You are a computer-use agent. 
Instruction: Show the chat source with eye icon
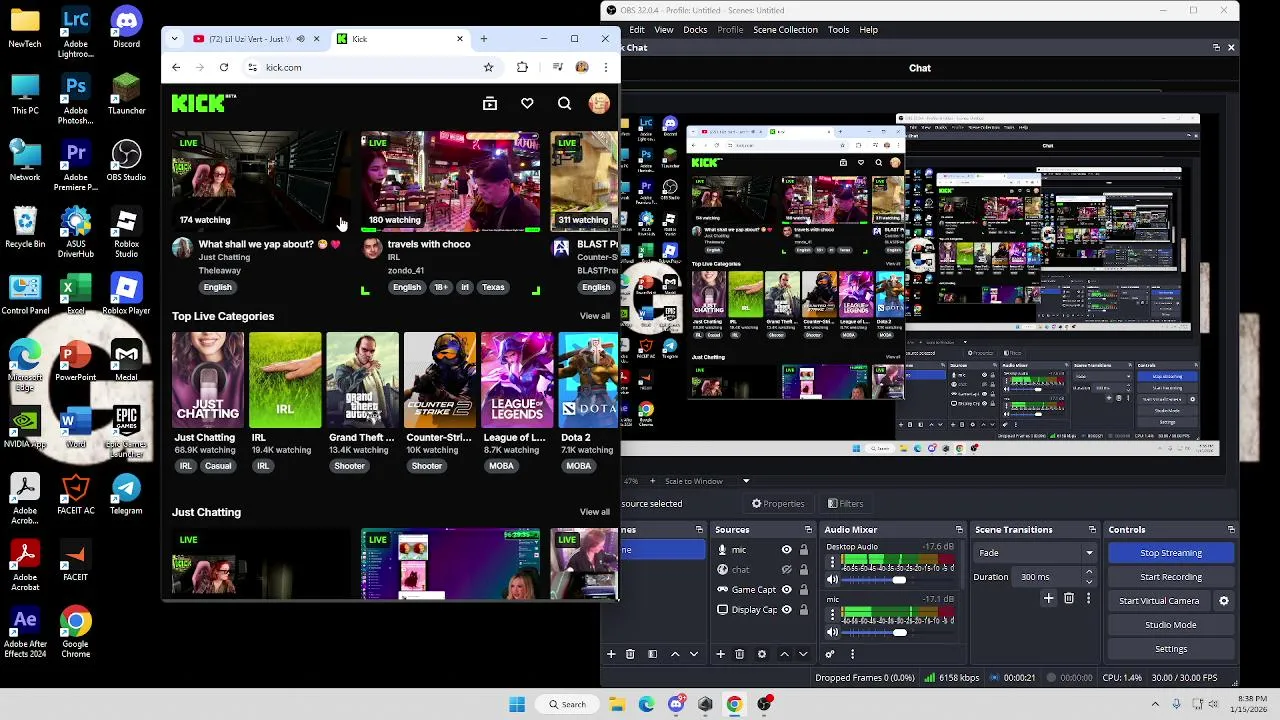coord(786,570)
